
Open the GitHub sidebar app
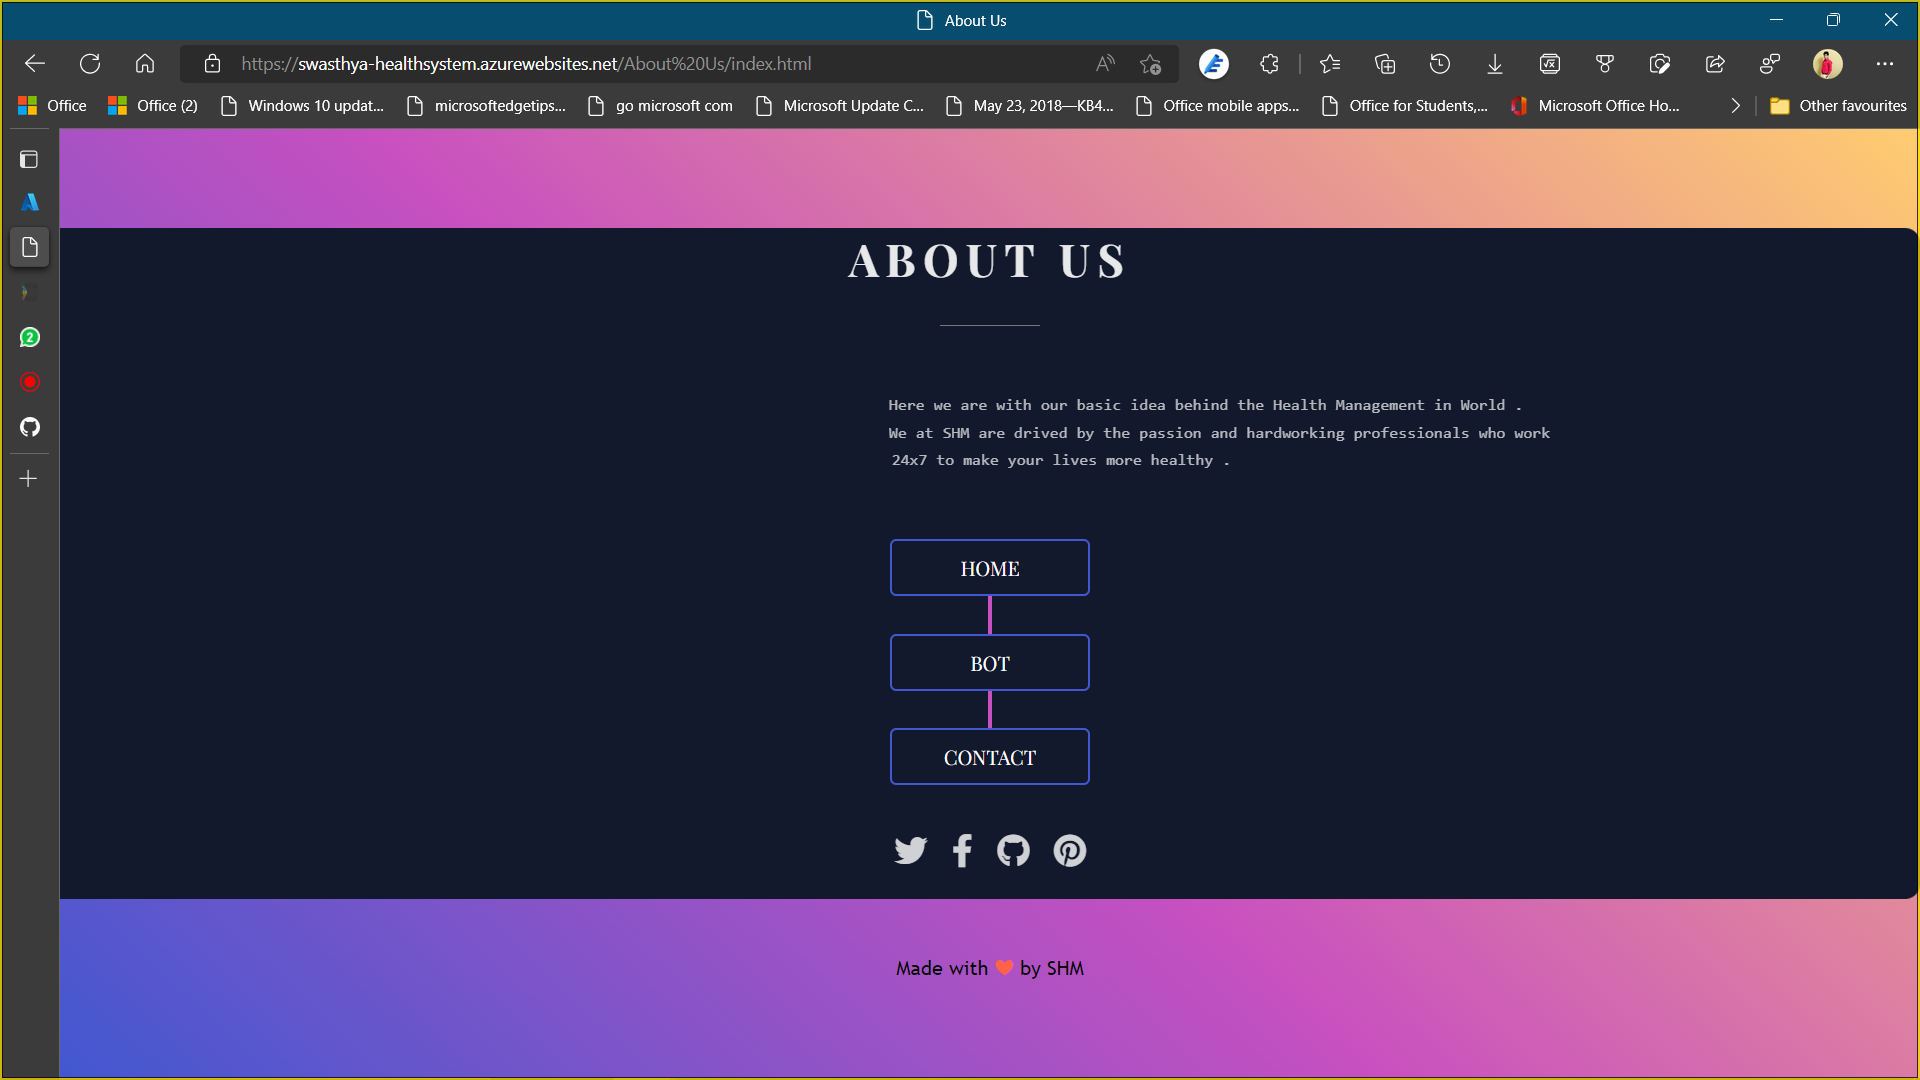(30, 427)
